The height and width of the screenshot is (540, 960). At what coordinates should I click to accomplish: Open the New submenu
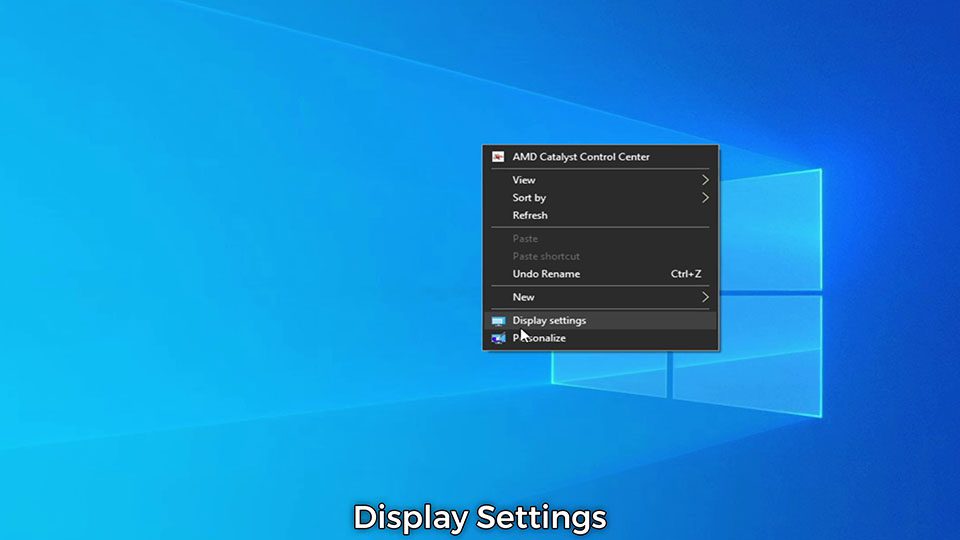coord(601,297)
